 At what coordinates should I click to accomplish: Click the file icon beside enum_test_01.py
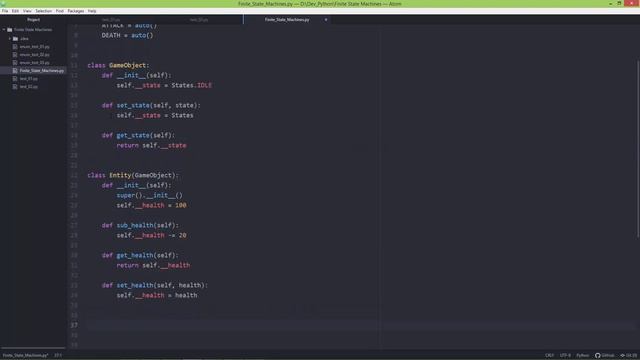15,47
